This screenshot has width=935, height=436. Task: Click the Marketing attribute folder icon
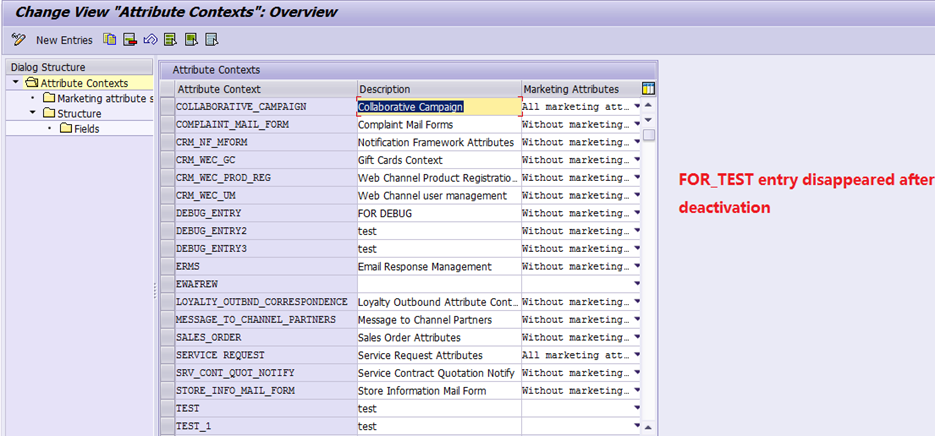click(x=49, y=98)
